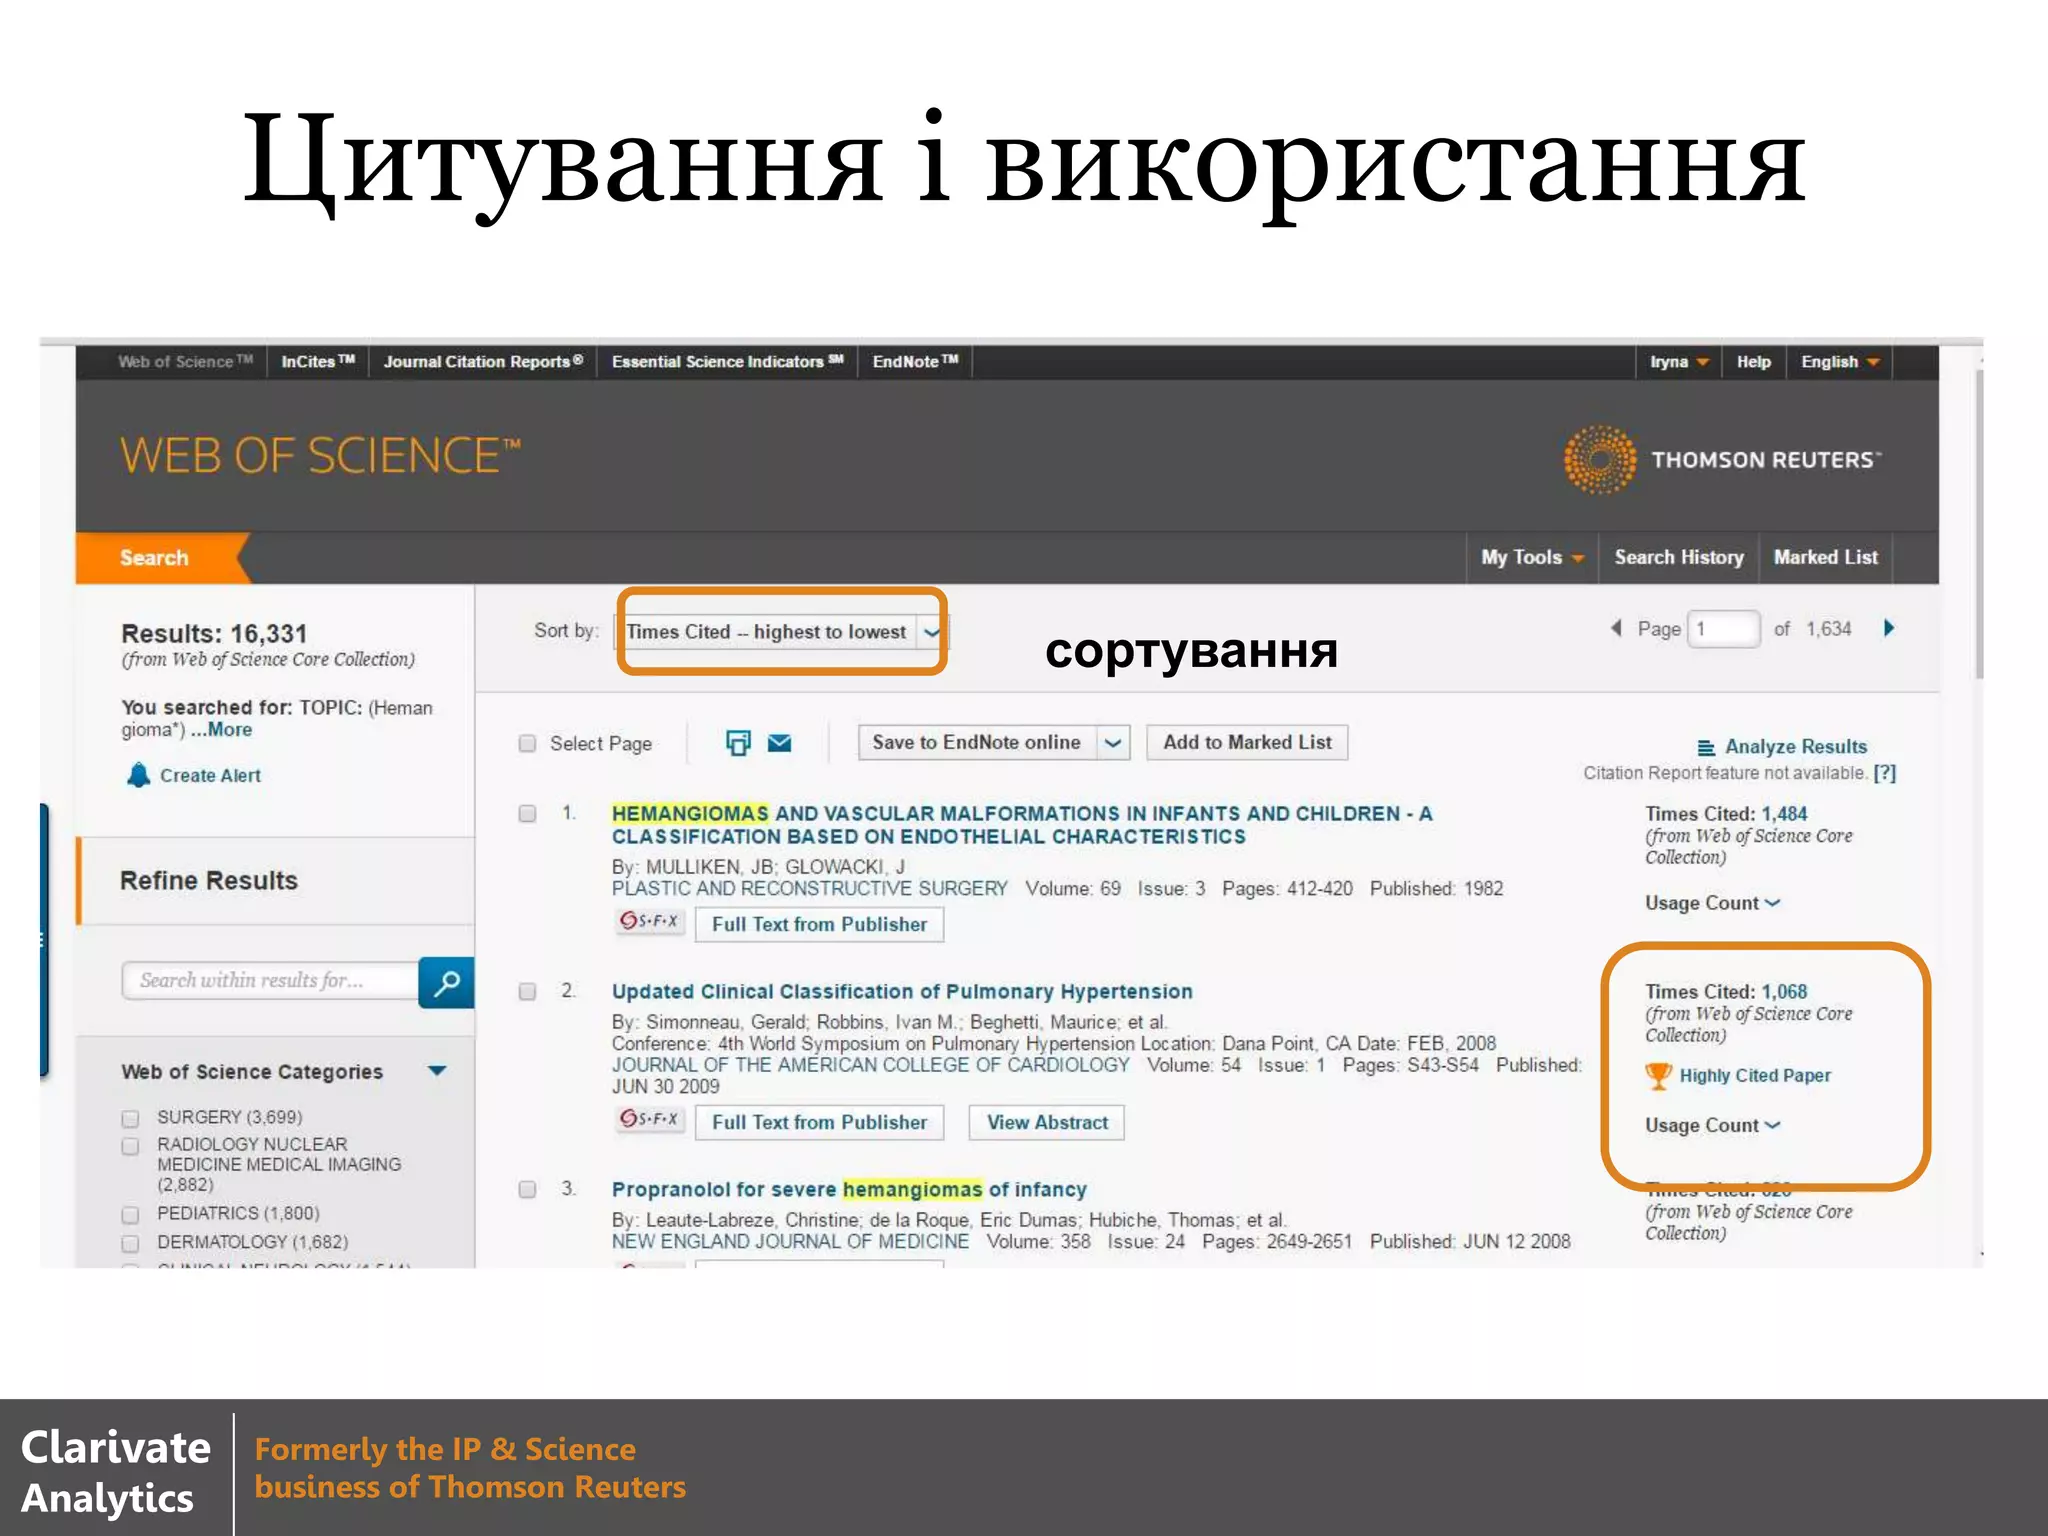Image resolution: width=2048 pixels, height=1536 pixels.
Task: Click the page number input field
Action: coord(1724,629)
